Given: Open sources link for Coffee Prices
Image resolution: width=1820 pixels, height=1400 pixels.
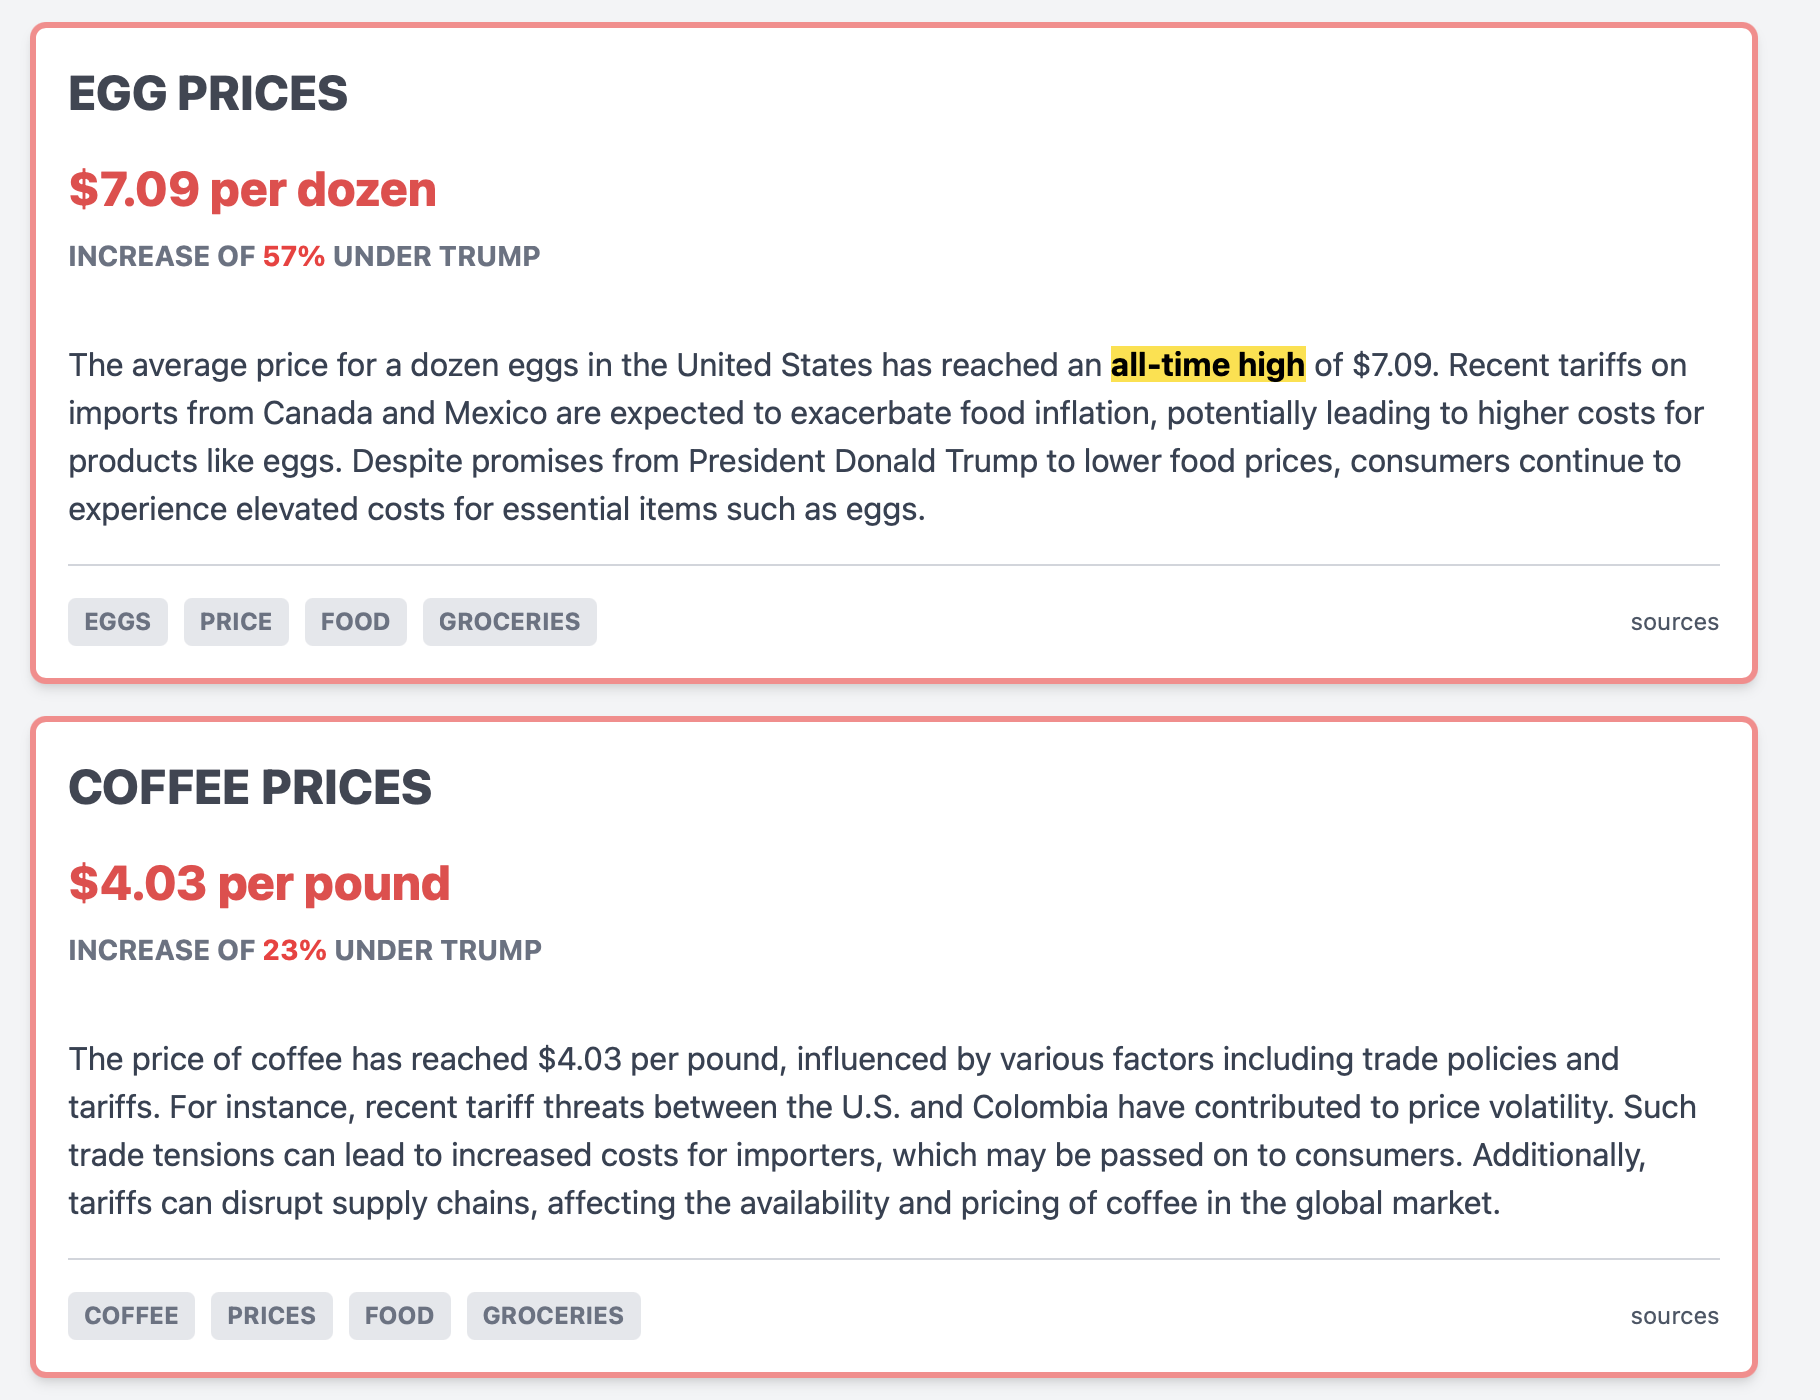Looking at the screenshot, I should [x=1674, y=1316].
